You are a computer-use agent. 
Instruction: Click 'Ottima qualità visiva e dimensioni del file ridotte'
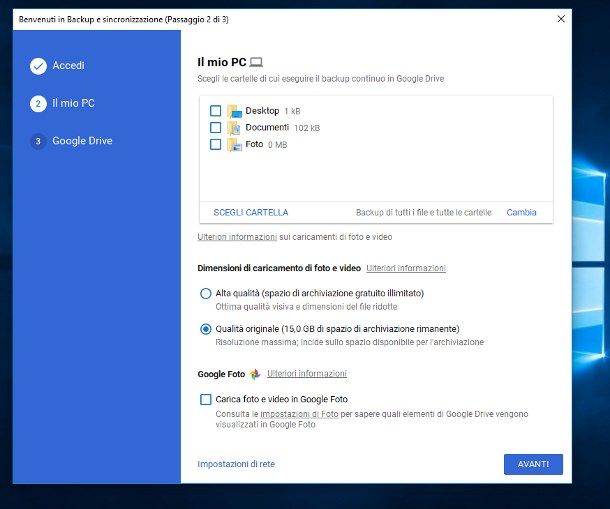click(307, 307)
